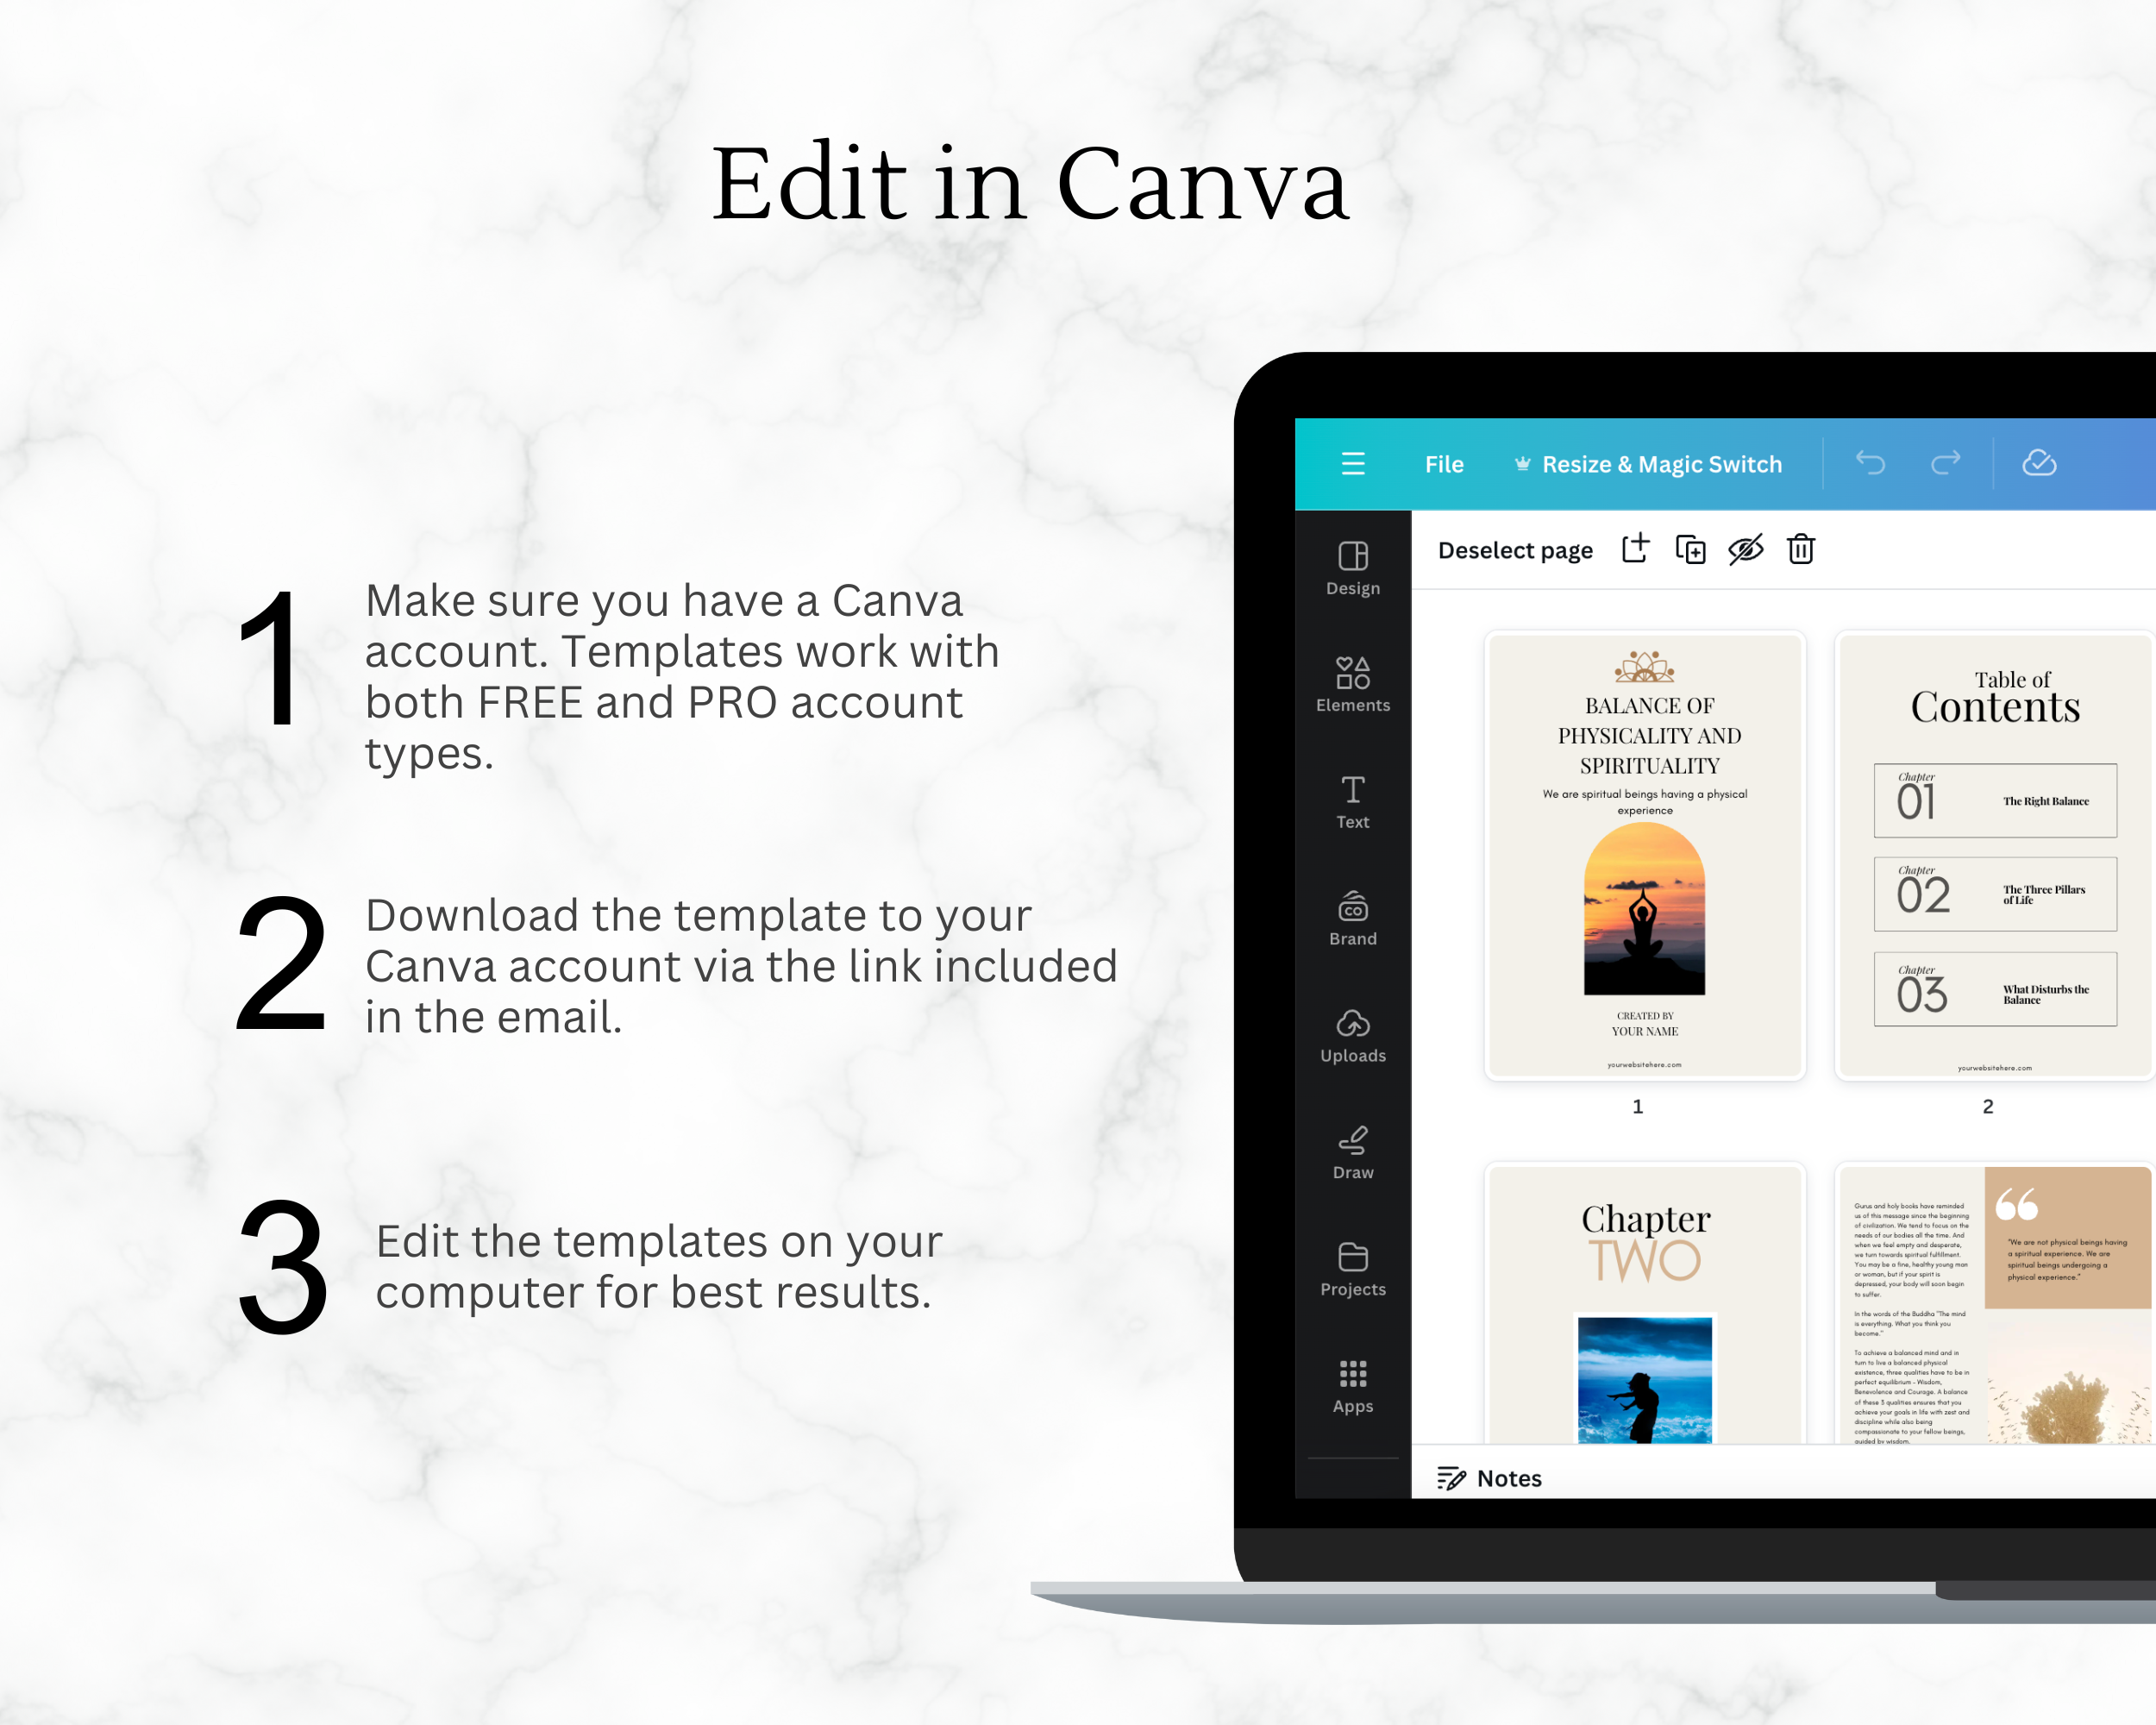The image size is (2156, 1725).
Task: Click the undo arrow icon
Action: coord(1869,465)
